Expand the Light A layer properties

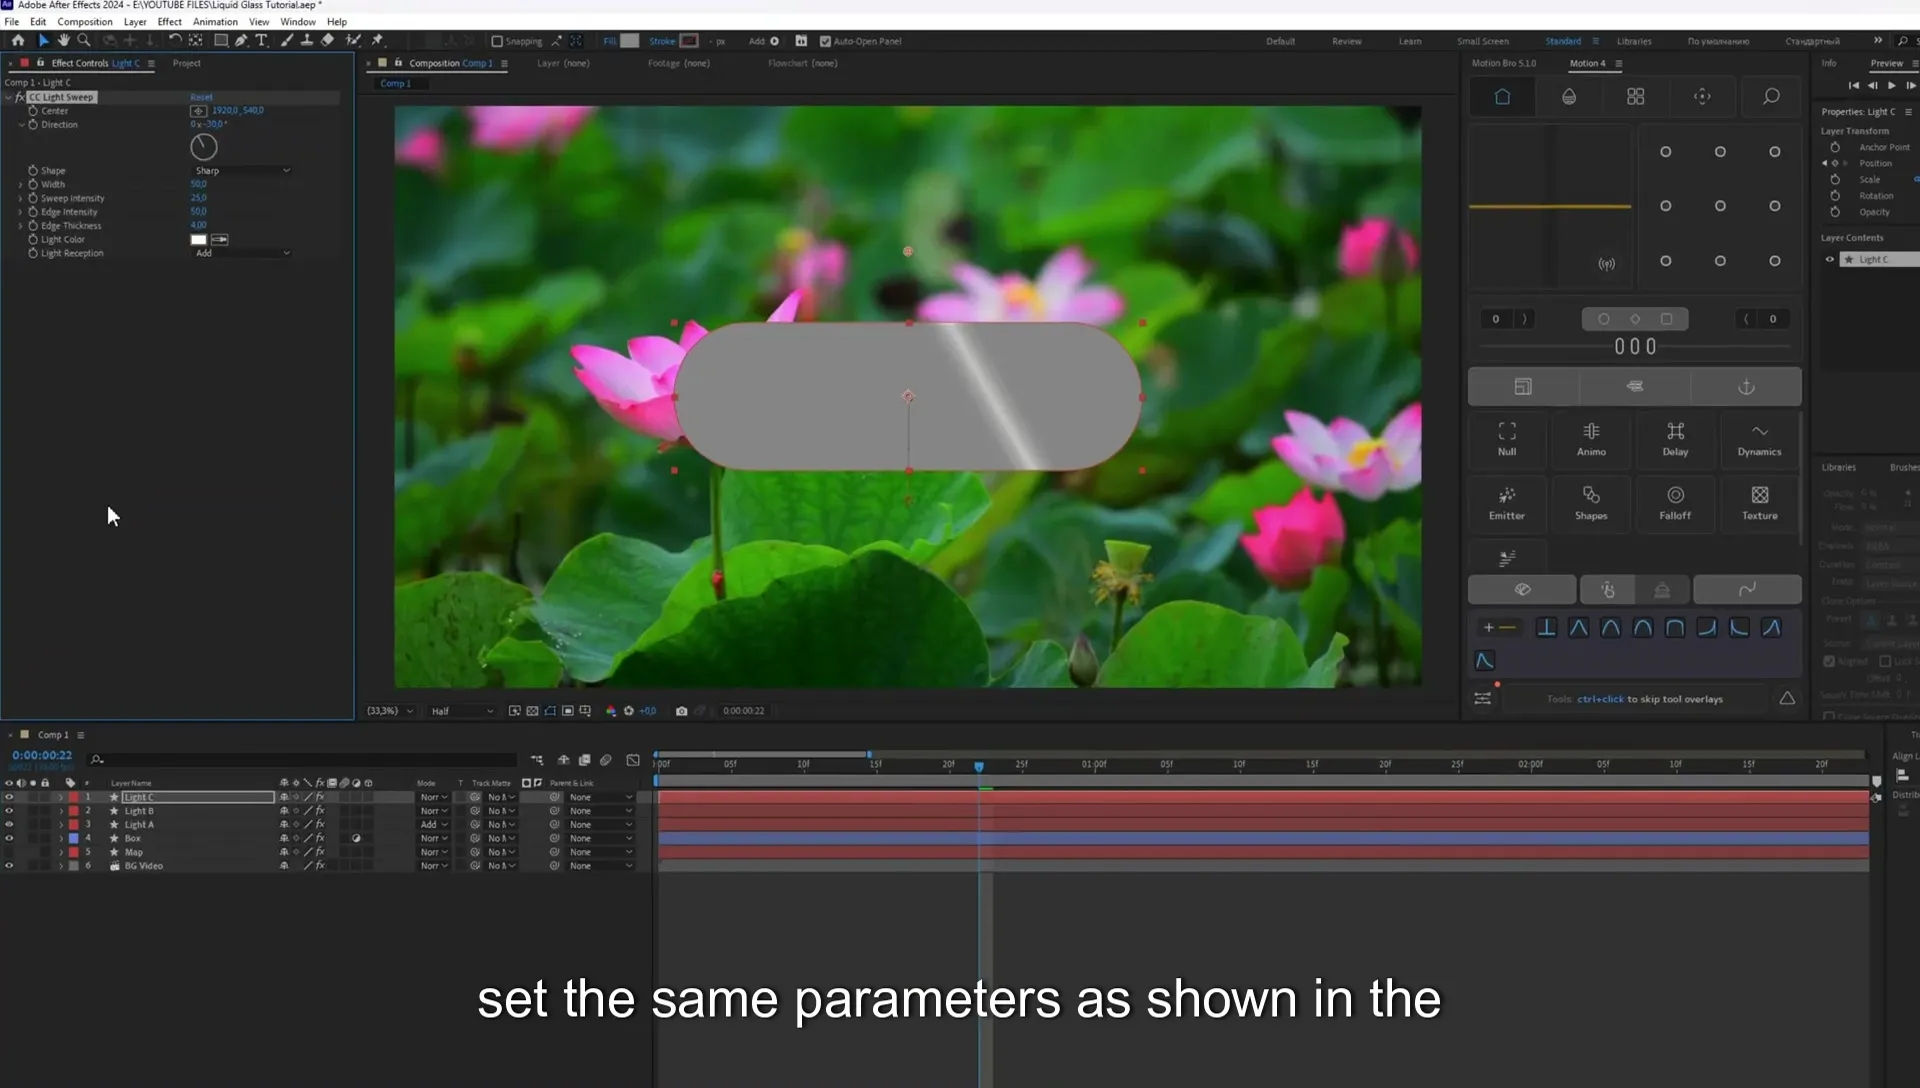60,825
